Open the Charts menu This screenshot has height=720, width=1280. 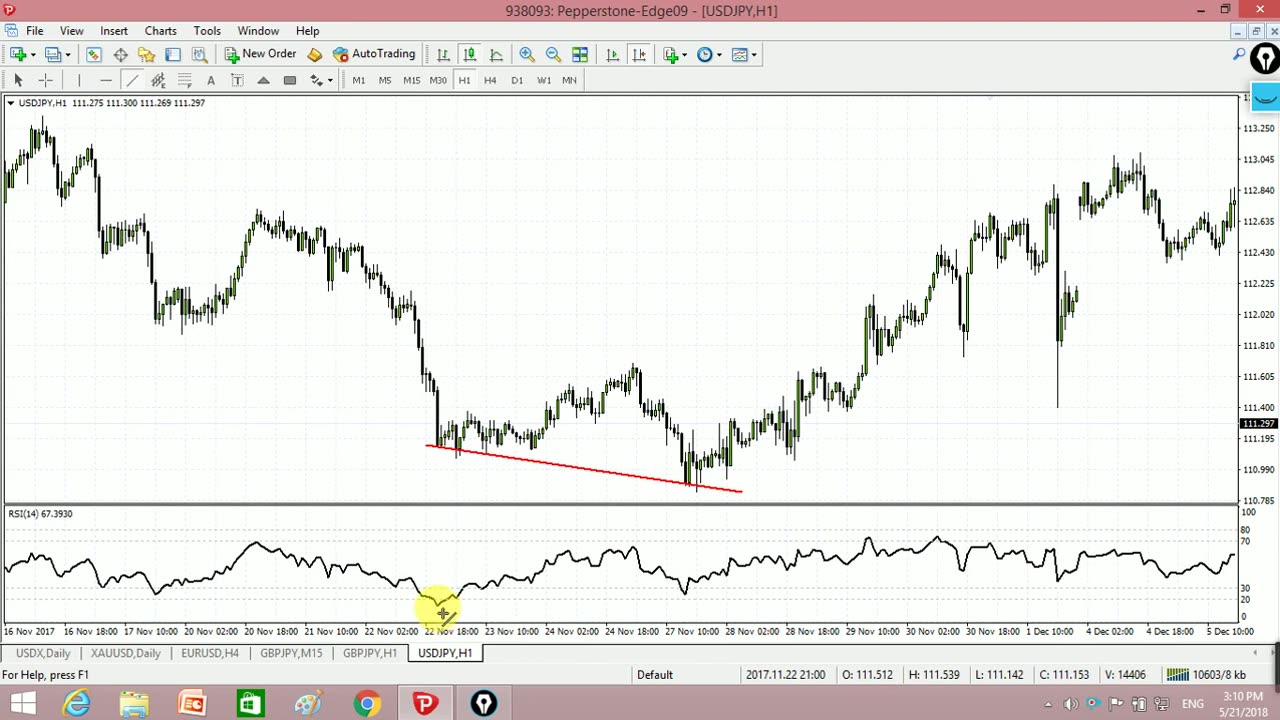(160, 31)
